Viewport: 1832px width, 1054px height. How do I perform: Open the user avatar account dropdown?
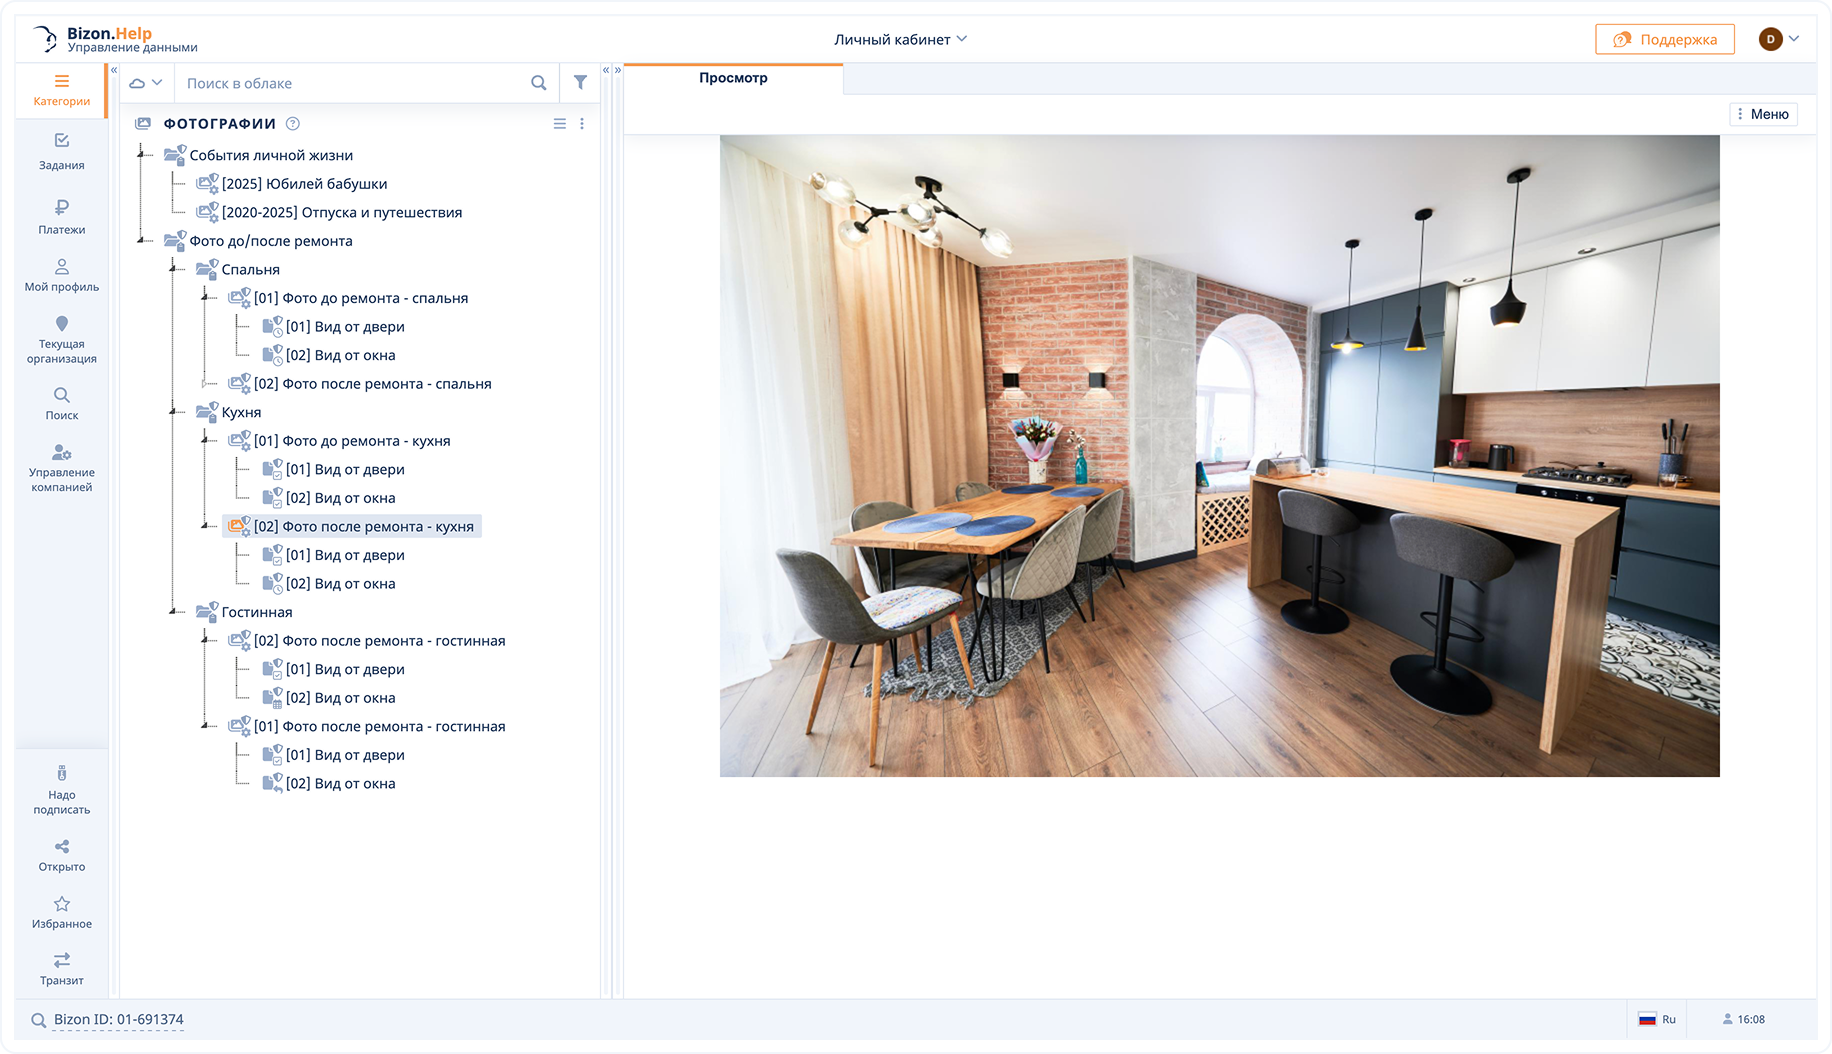(1779, 40)
